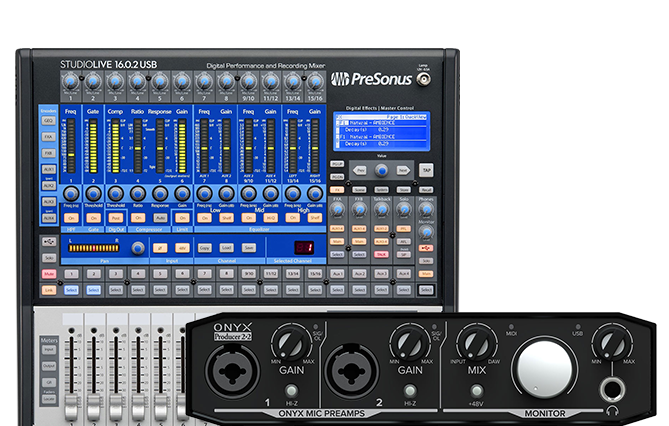The image size is (669, 426).
Task: Toggle the Hi-Z button for Onyx channel 1
Action: coord(292,391)
